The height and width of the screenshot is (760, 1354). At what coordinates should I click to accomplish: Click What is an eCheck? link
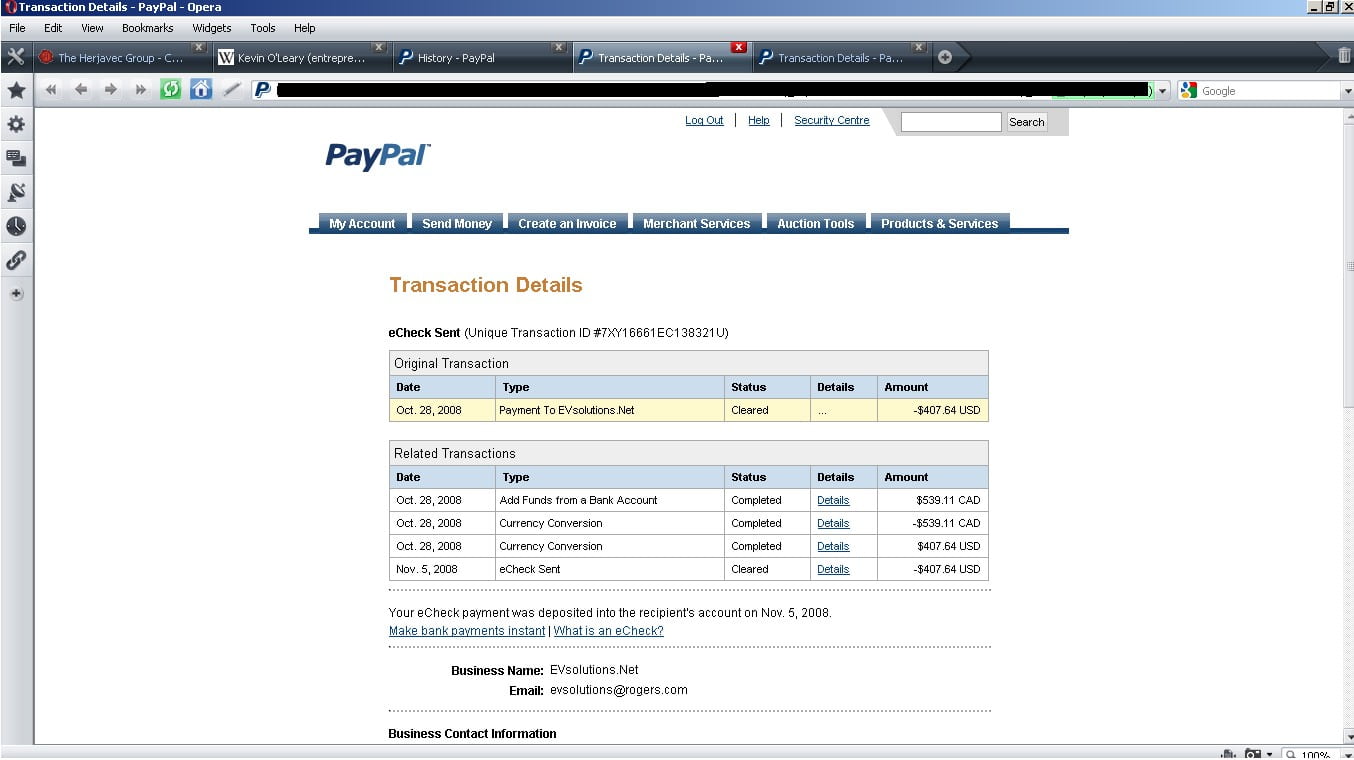[x=609, y=631]
